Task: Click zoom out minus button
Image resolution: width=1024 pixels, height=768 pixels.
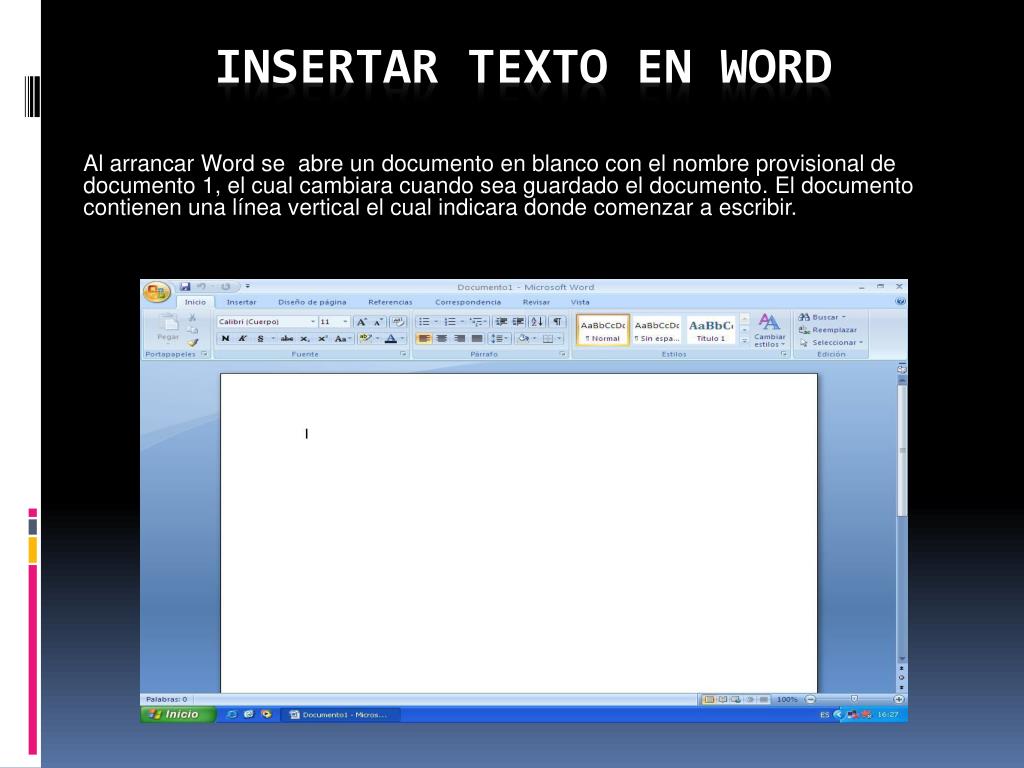Action: 810,699
